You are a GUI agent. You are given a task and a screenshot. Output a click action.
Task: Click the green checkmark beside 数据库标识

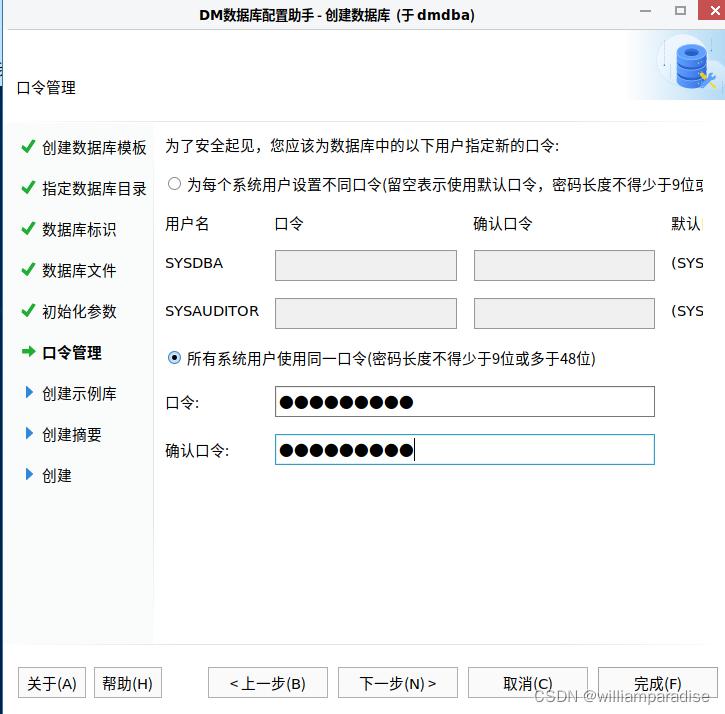(28, 229)
